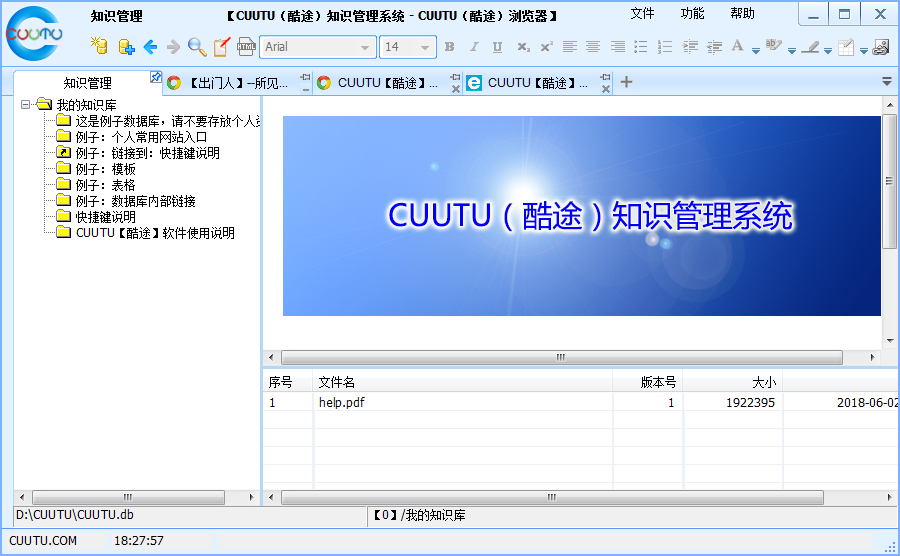This screenshot has height=556, width=900.
Task: Open the table options dropdown arrow
Action: 863,50
